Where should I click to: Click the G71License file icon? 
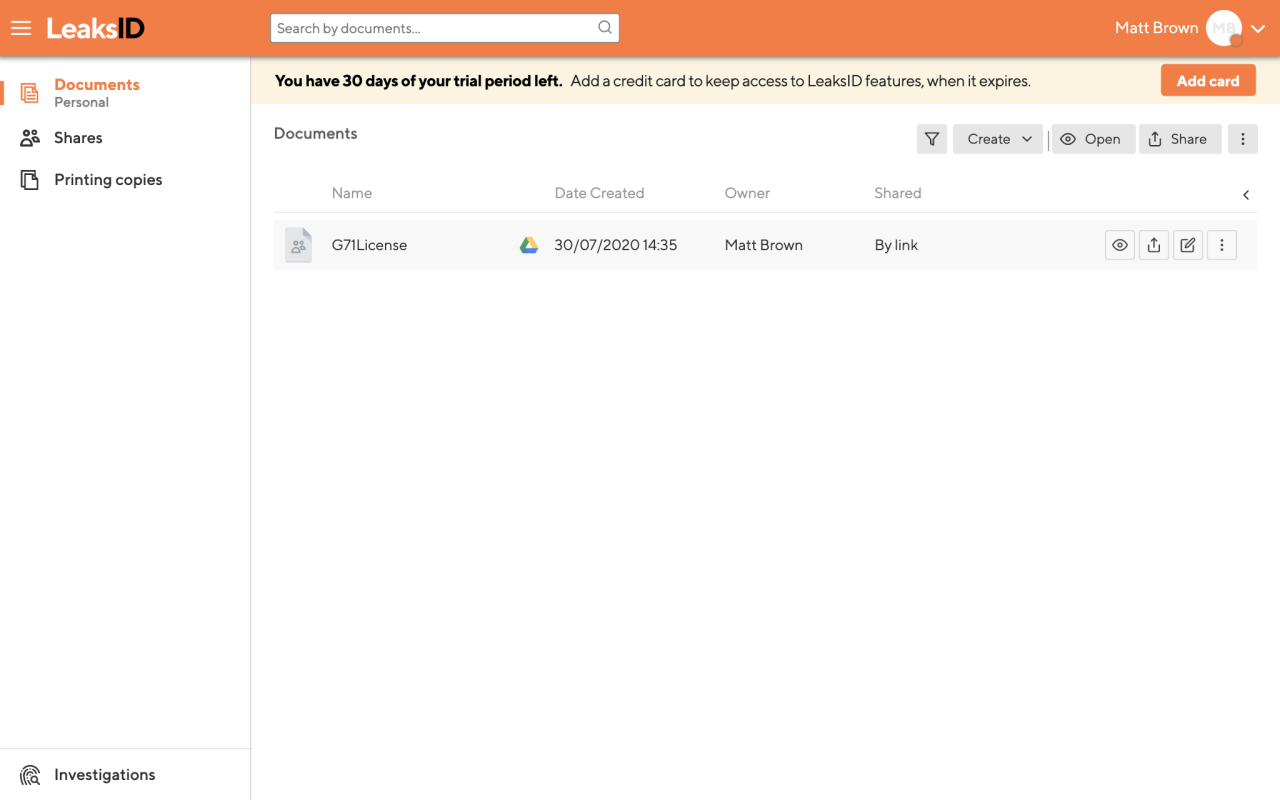coord(298,245)
